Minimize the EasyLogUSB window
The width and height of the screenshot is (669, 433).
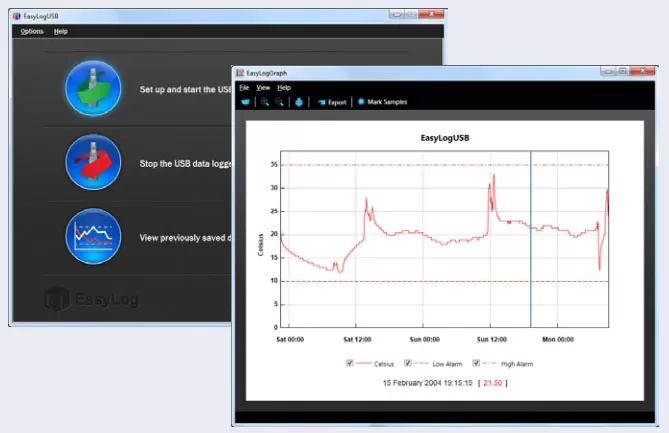point(397,15)
